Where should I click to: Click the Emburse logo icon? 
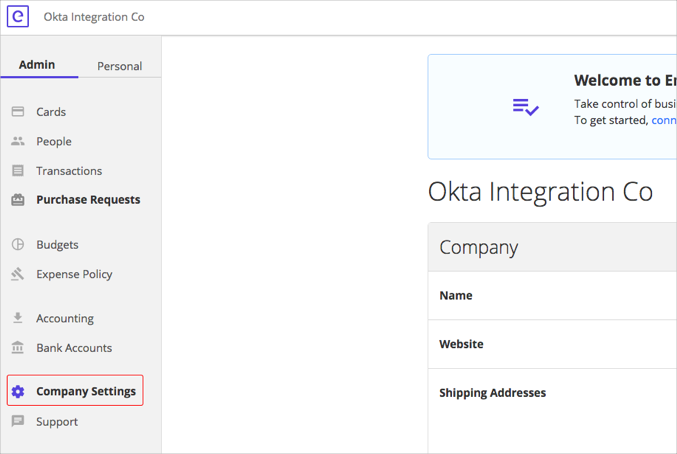18,17
